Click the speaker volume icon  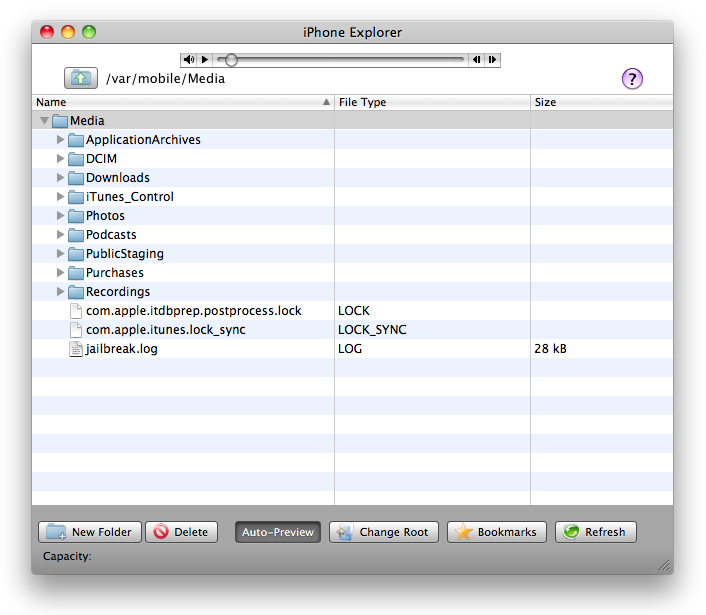(x=189, y=60)
